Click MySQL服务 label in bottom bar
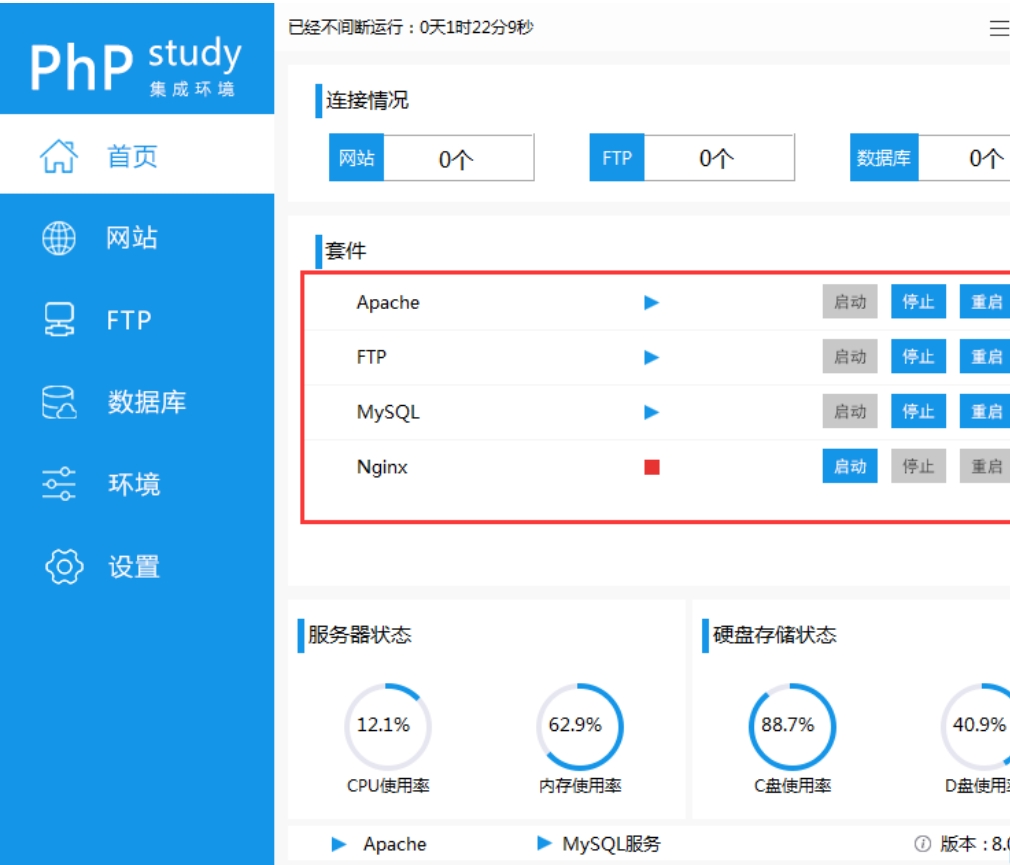 coord(611,844)
